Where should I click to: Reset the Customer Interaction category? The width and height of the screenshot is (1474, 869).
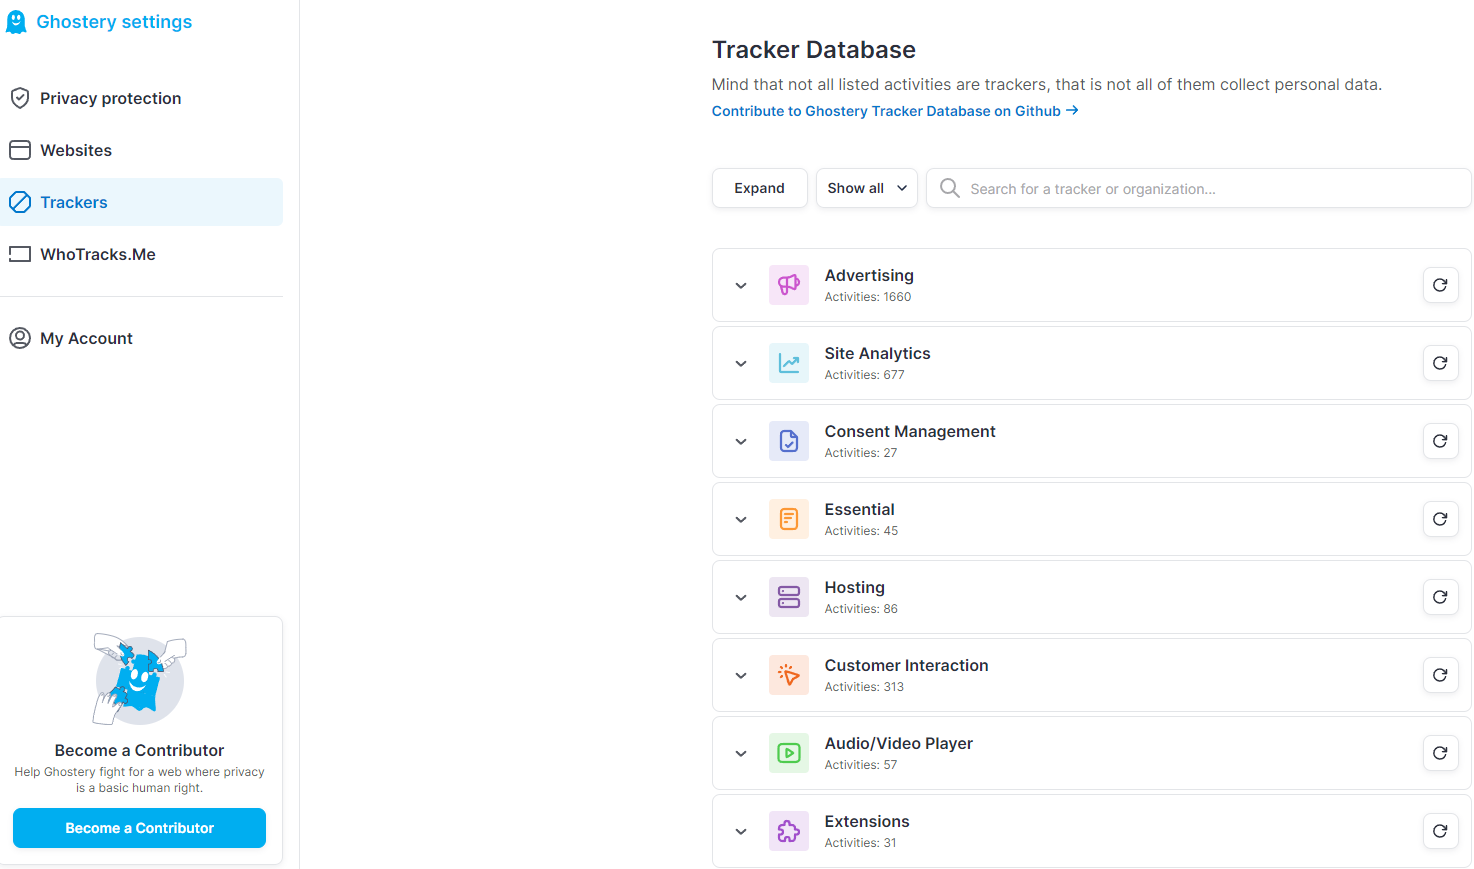coord(1440,675)
